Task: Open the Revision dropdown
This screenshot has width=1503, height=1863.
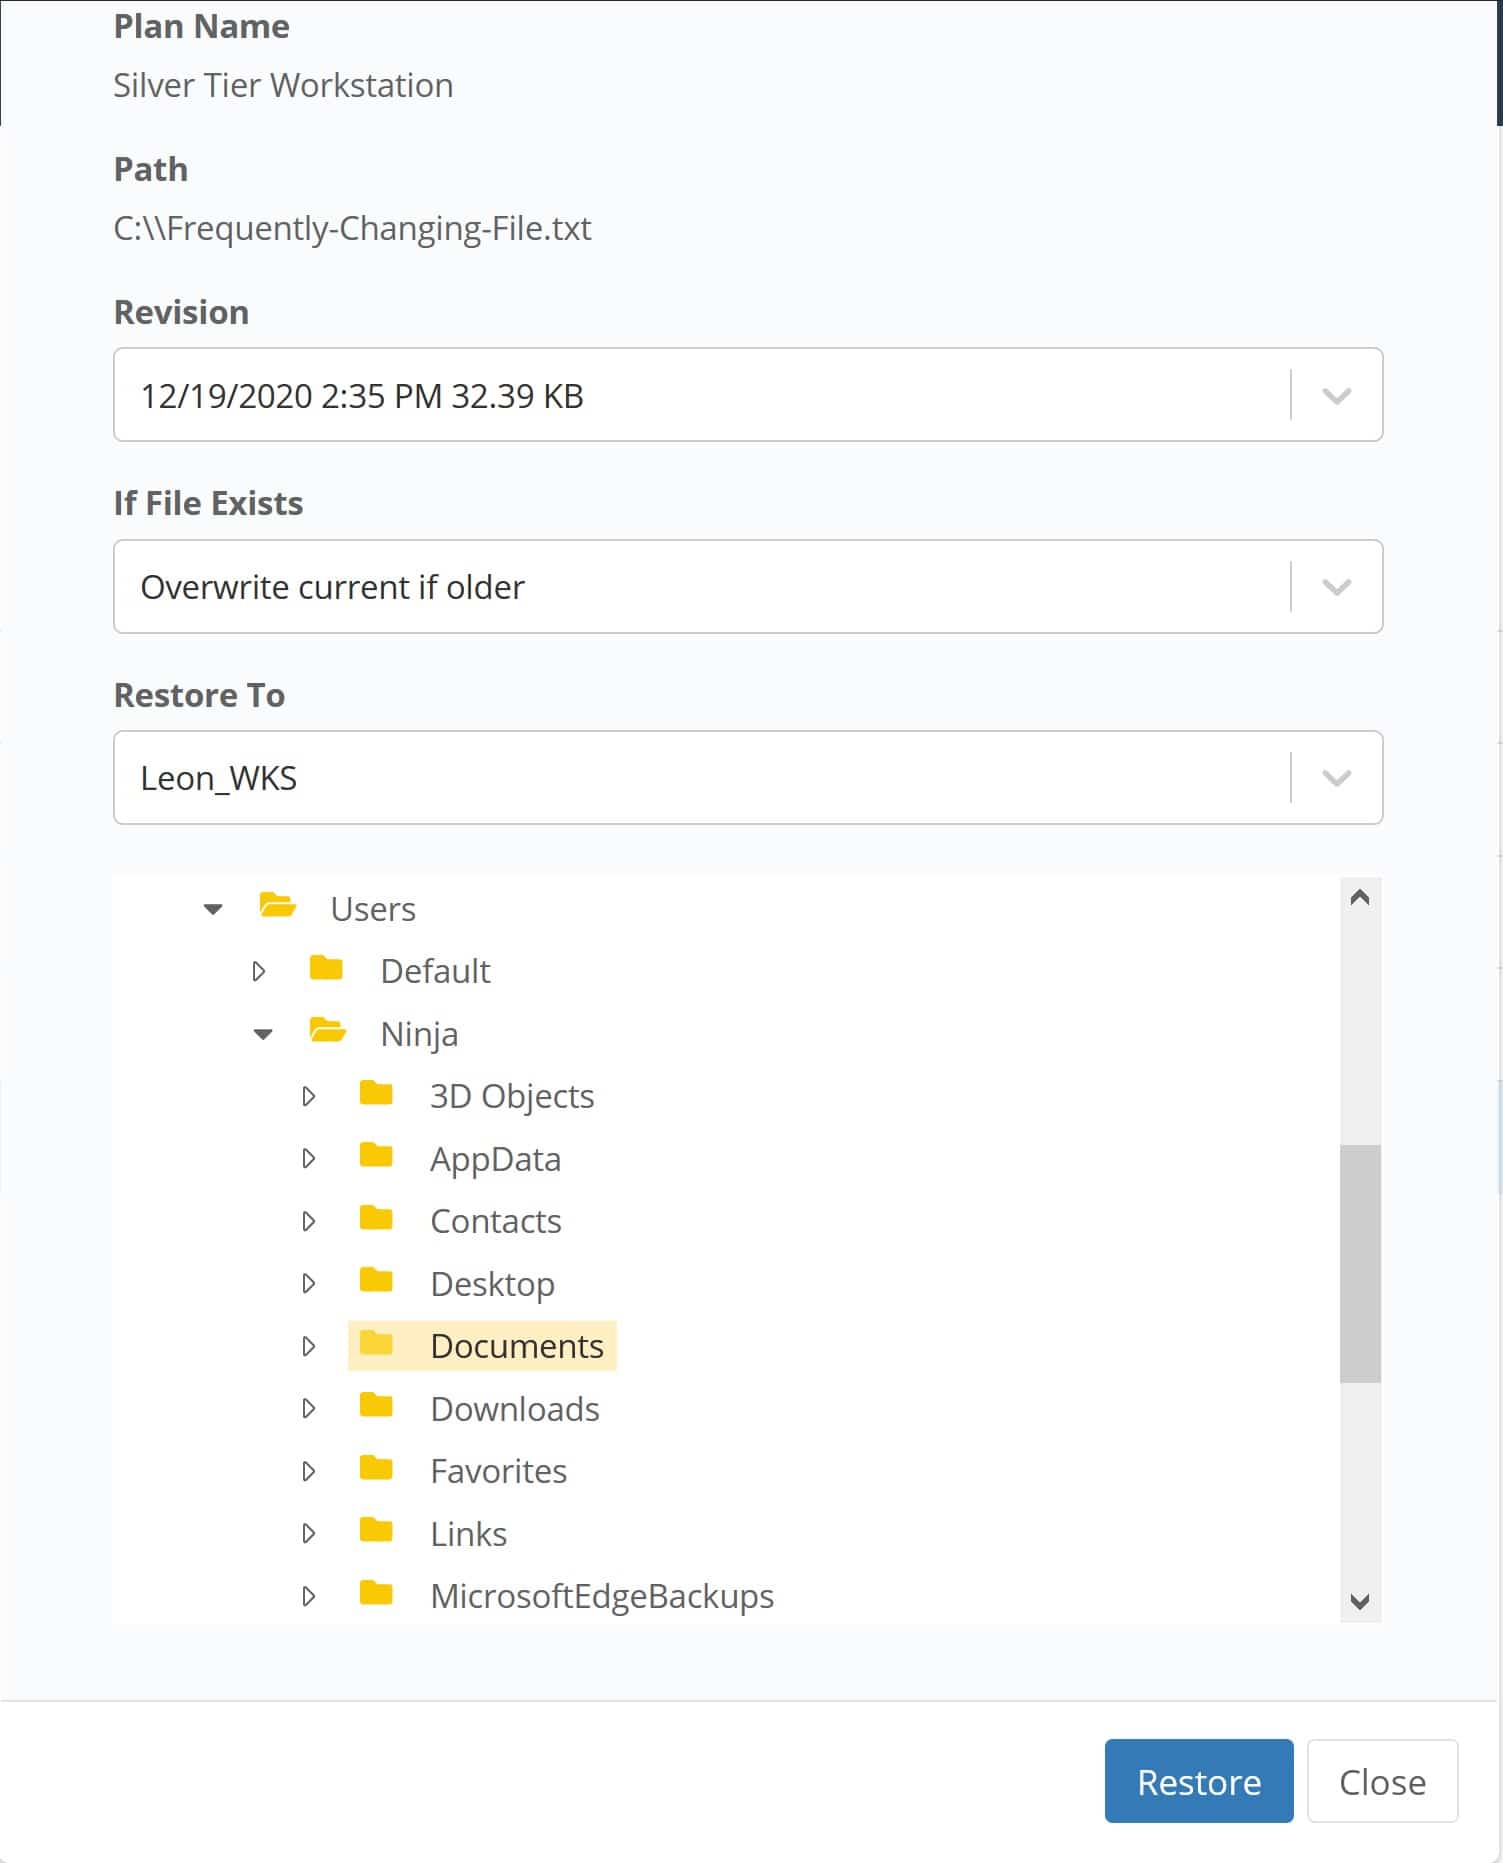Action: click(x=1336, y=395)
